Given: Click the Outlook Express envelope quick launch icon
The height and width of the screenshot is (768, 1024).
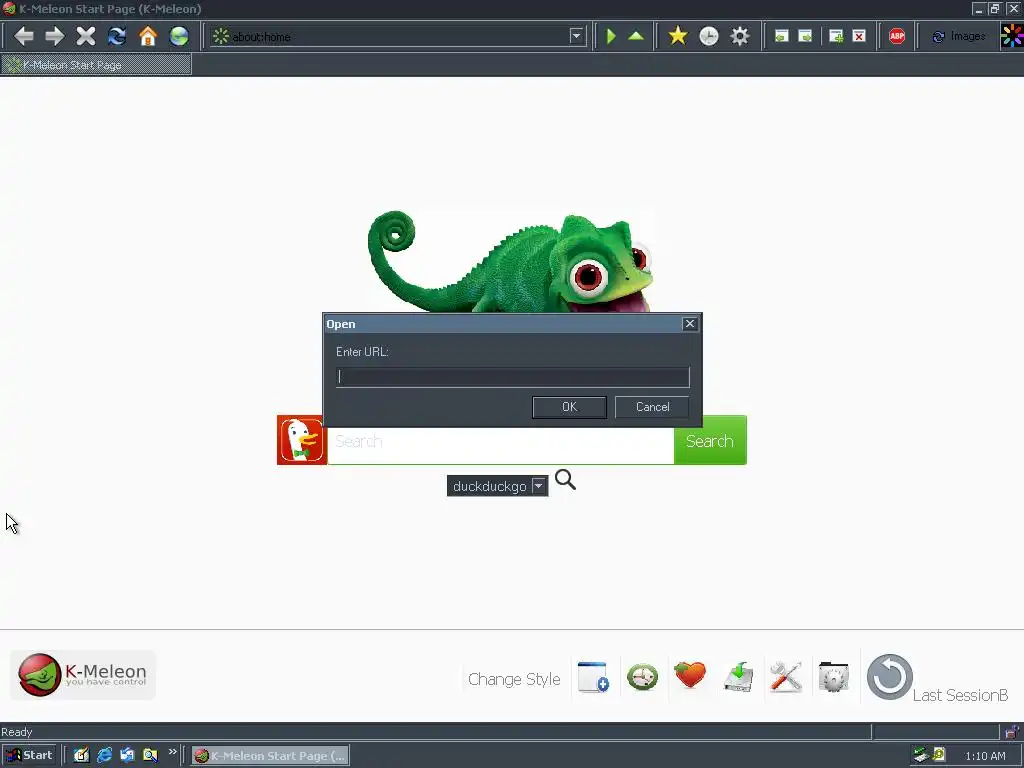Looking at the screenshot, I should click(x=127, y=756).
